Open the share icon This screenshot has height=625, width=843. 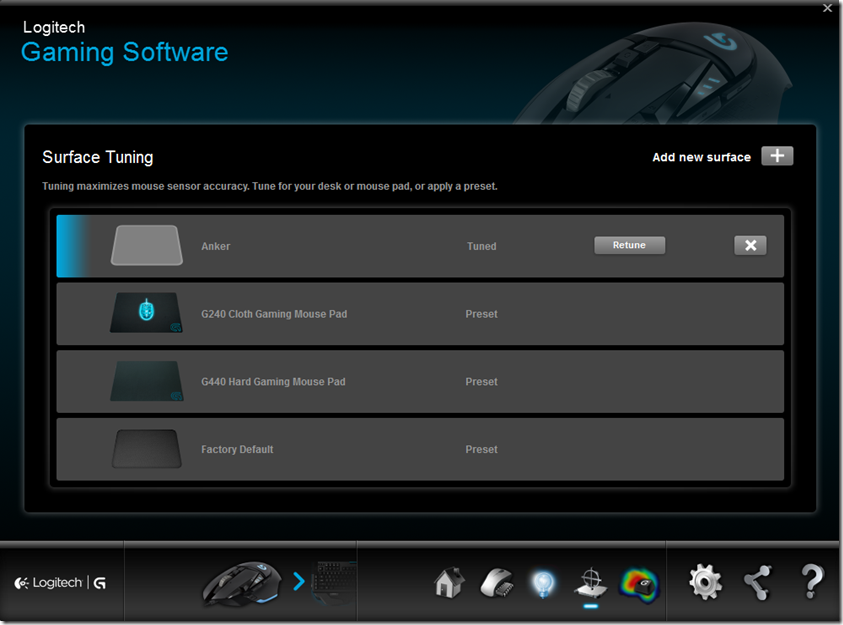(x=758, y=583)
